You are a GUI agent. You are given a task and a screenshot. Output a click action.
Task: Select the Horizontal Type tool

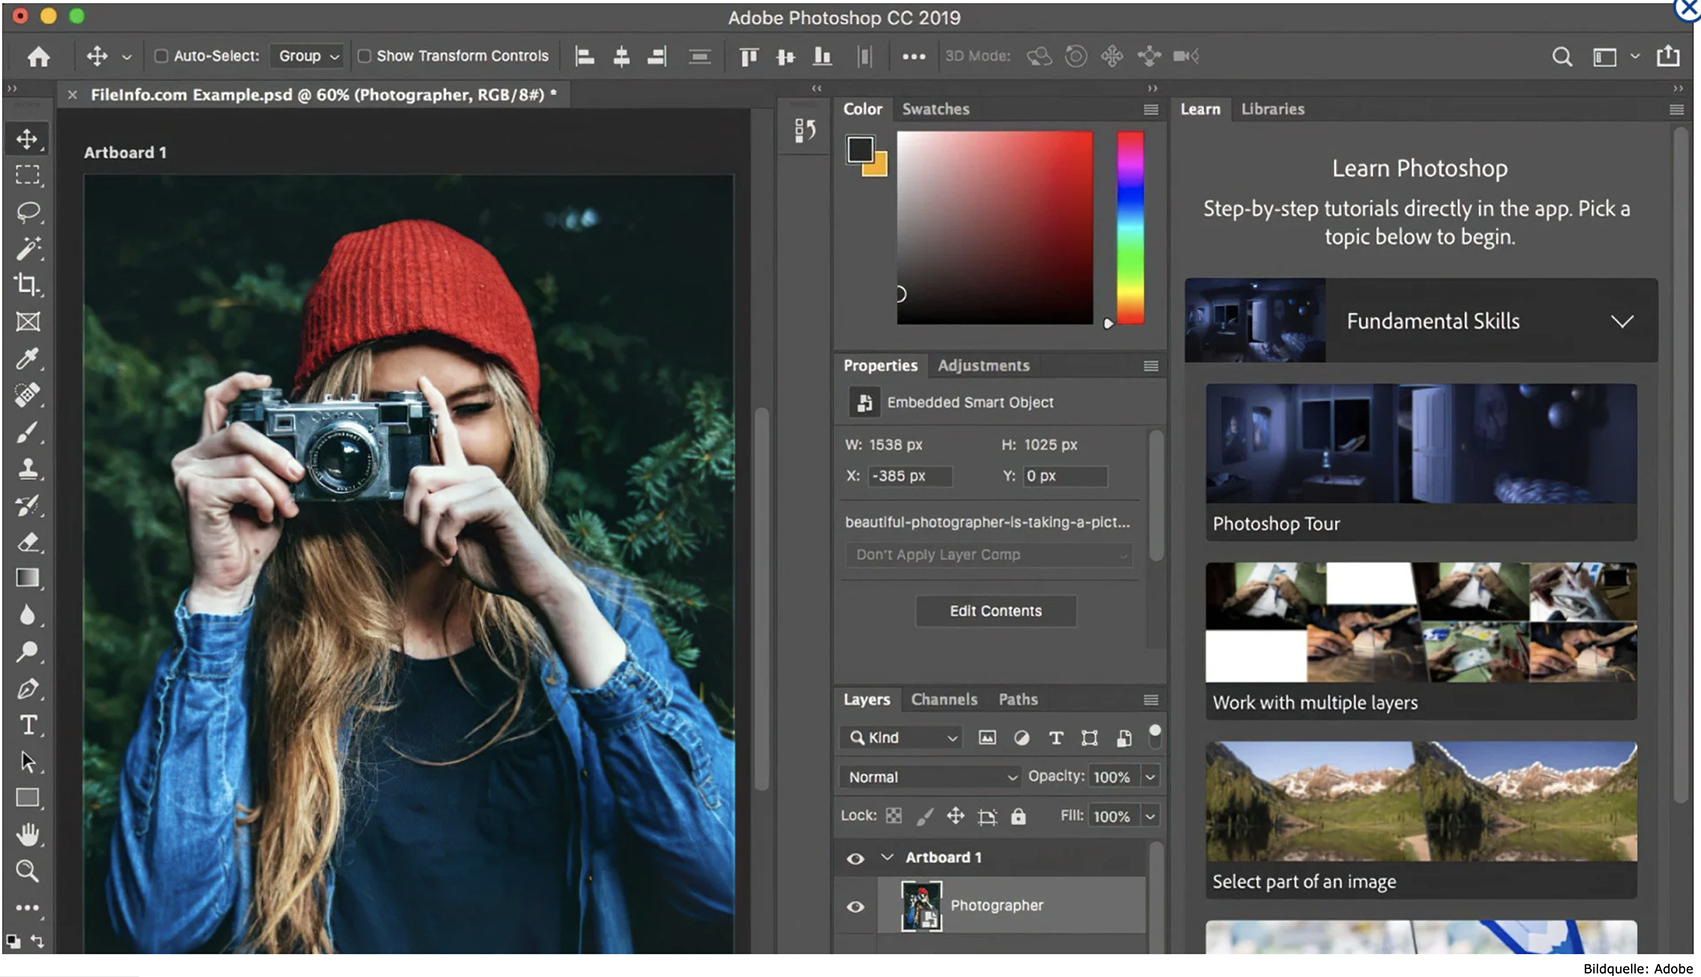[x=28, y=725]
